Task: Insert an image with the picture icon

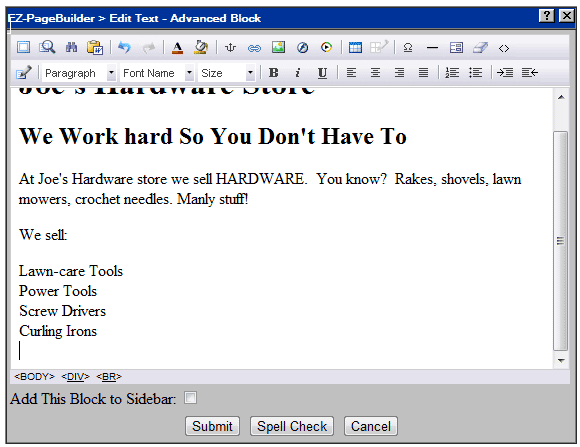Action: (x=278, y=47)
